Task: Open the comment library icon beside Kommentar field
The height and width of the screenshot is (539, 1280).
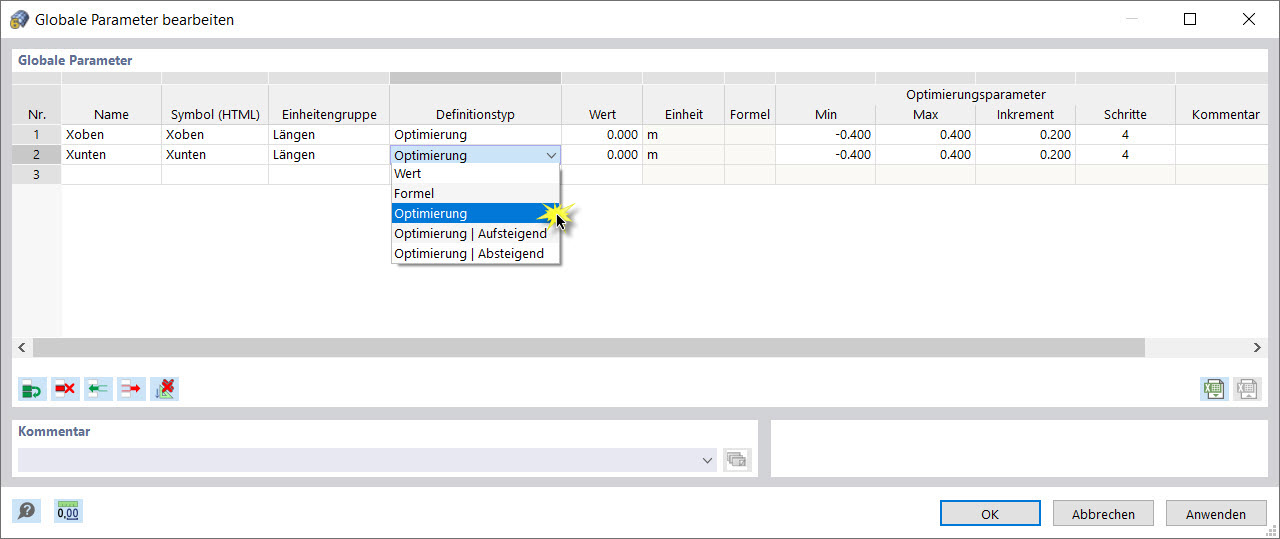Action: [x=736, y=460]
